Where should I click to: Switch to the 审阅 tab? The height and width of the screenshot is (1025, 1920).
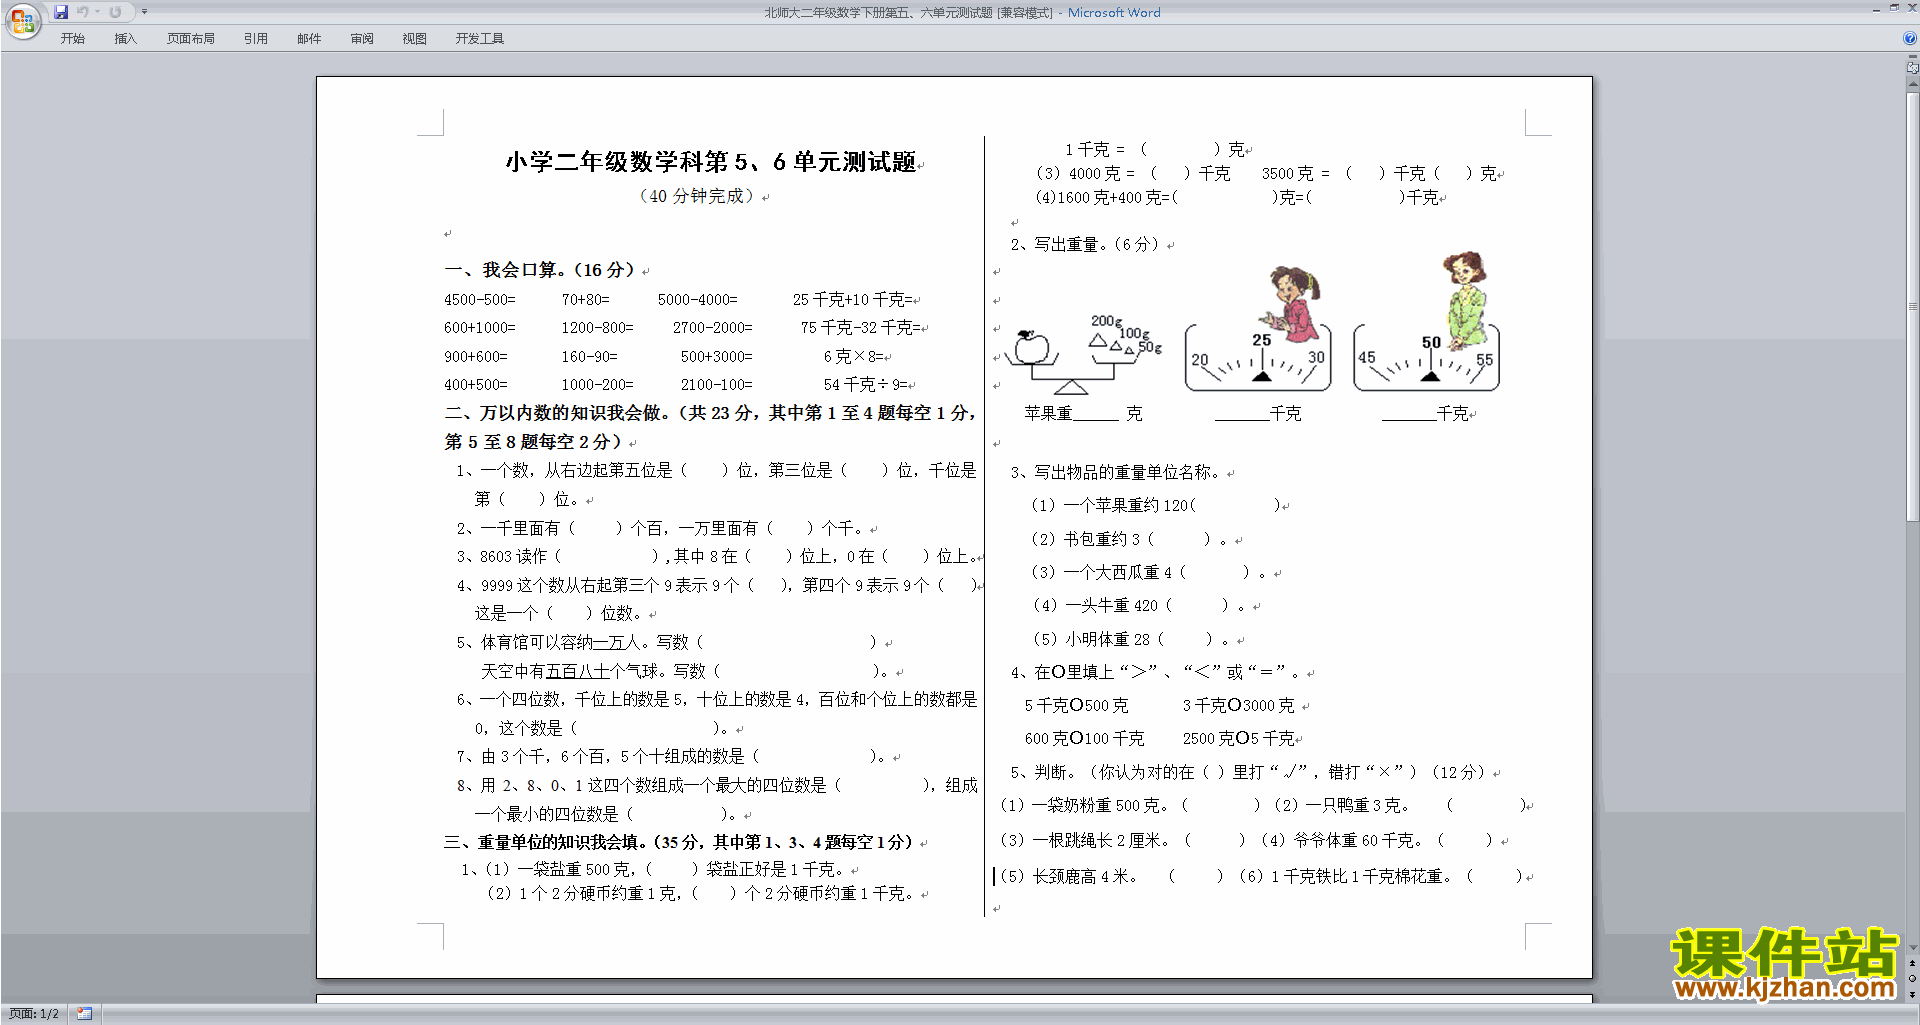tap(362, 39)
